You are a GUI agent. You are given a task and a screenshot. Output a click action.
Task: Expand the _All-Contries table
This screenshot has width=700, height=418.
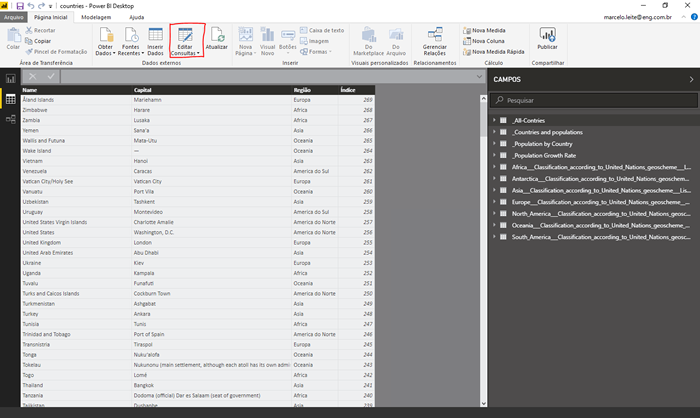(x=494, y=119)
